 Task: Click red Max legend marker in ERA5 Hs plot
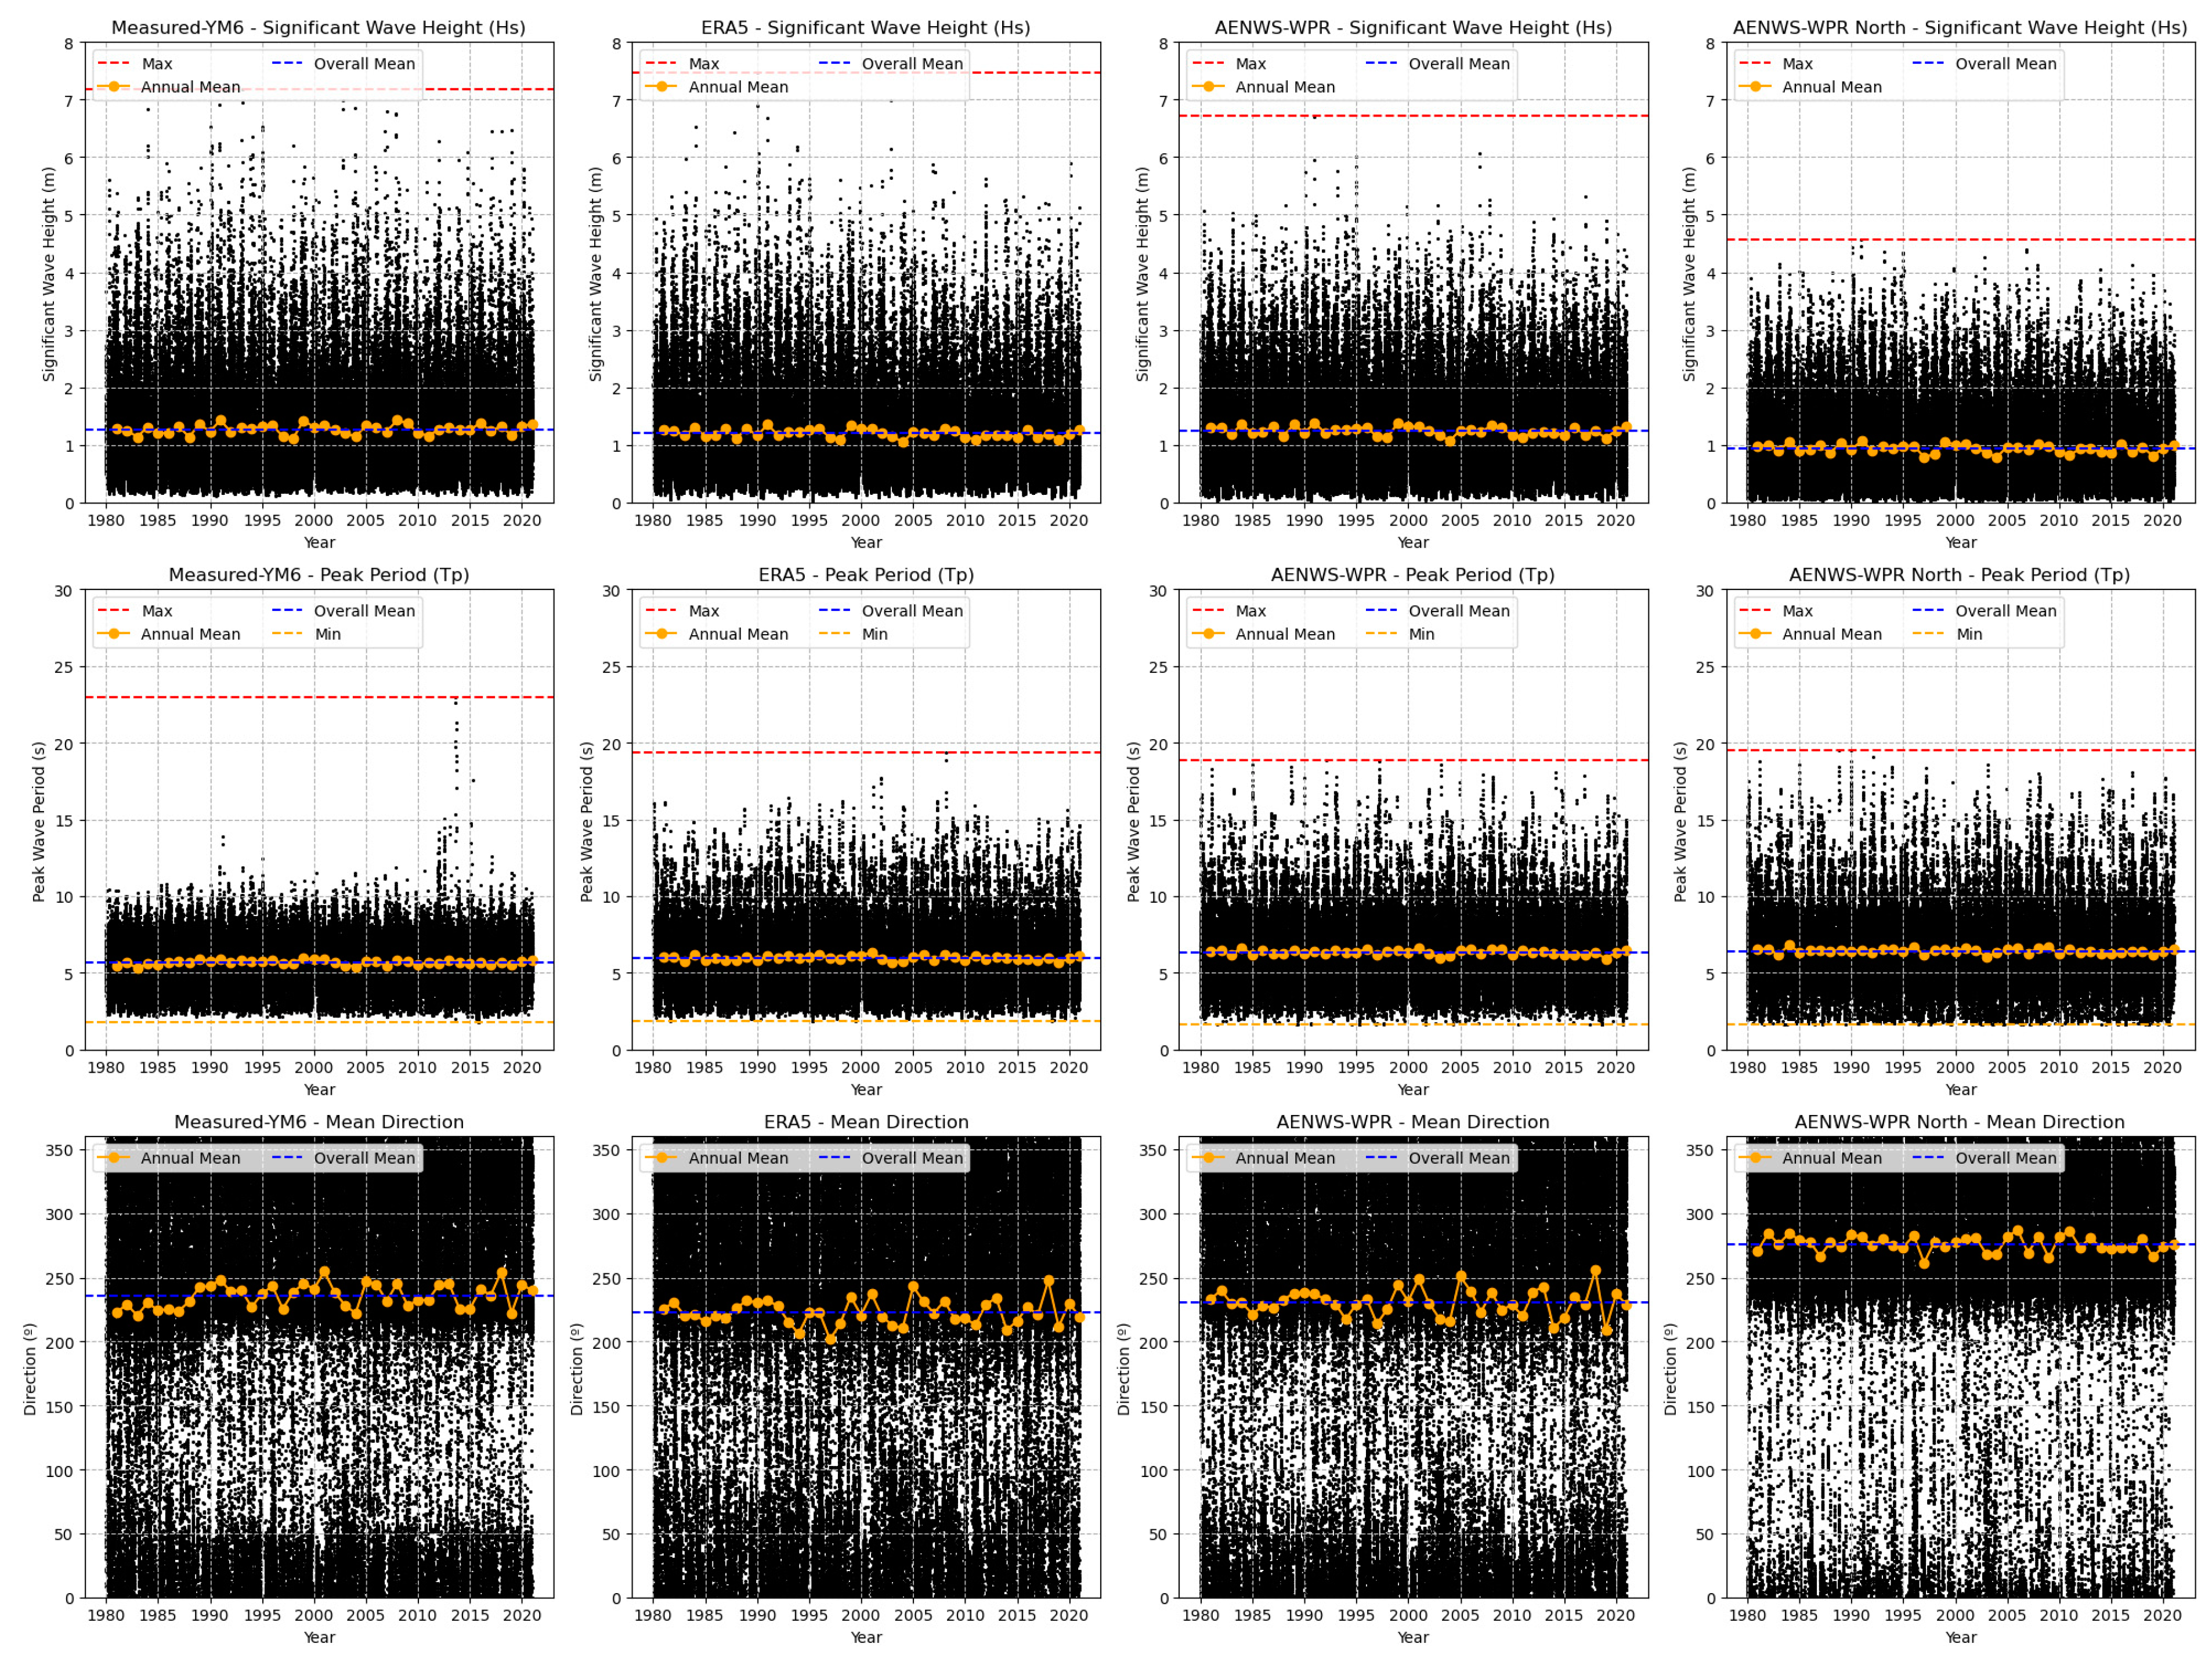(661, 64)
